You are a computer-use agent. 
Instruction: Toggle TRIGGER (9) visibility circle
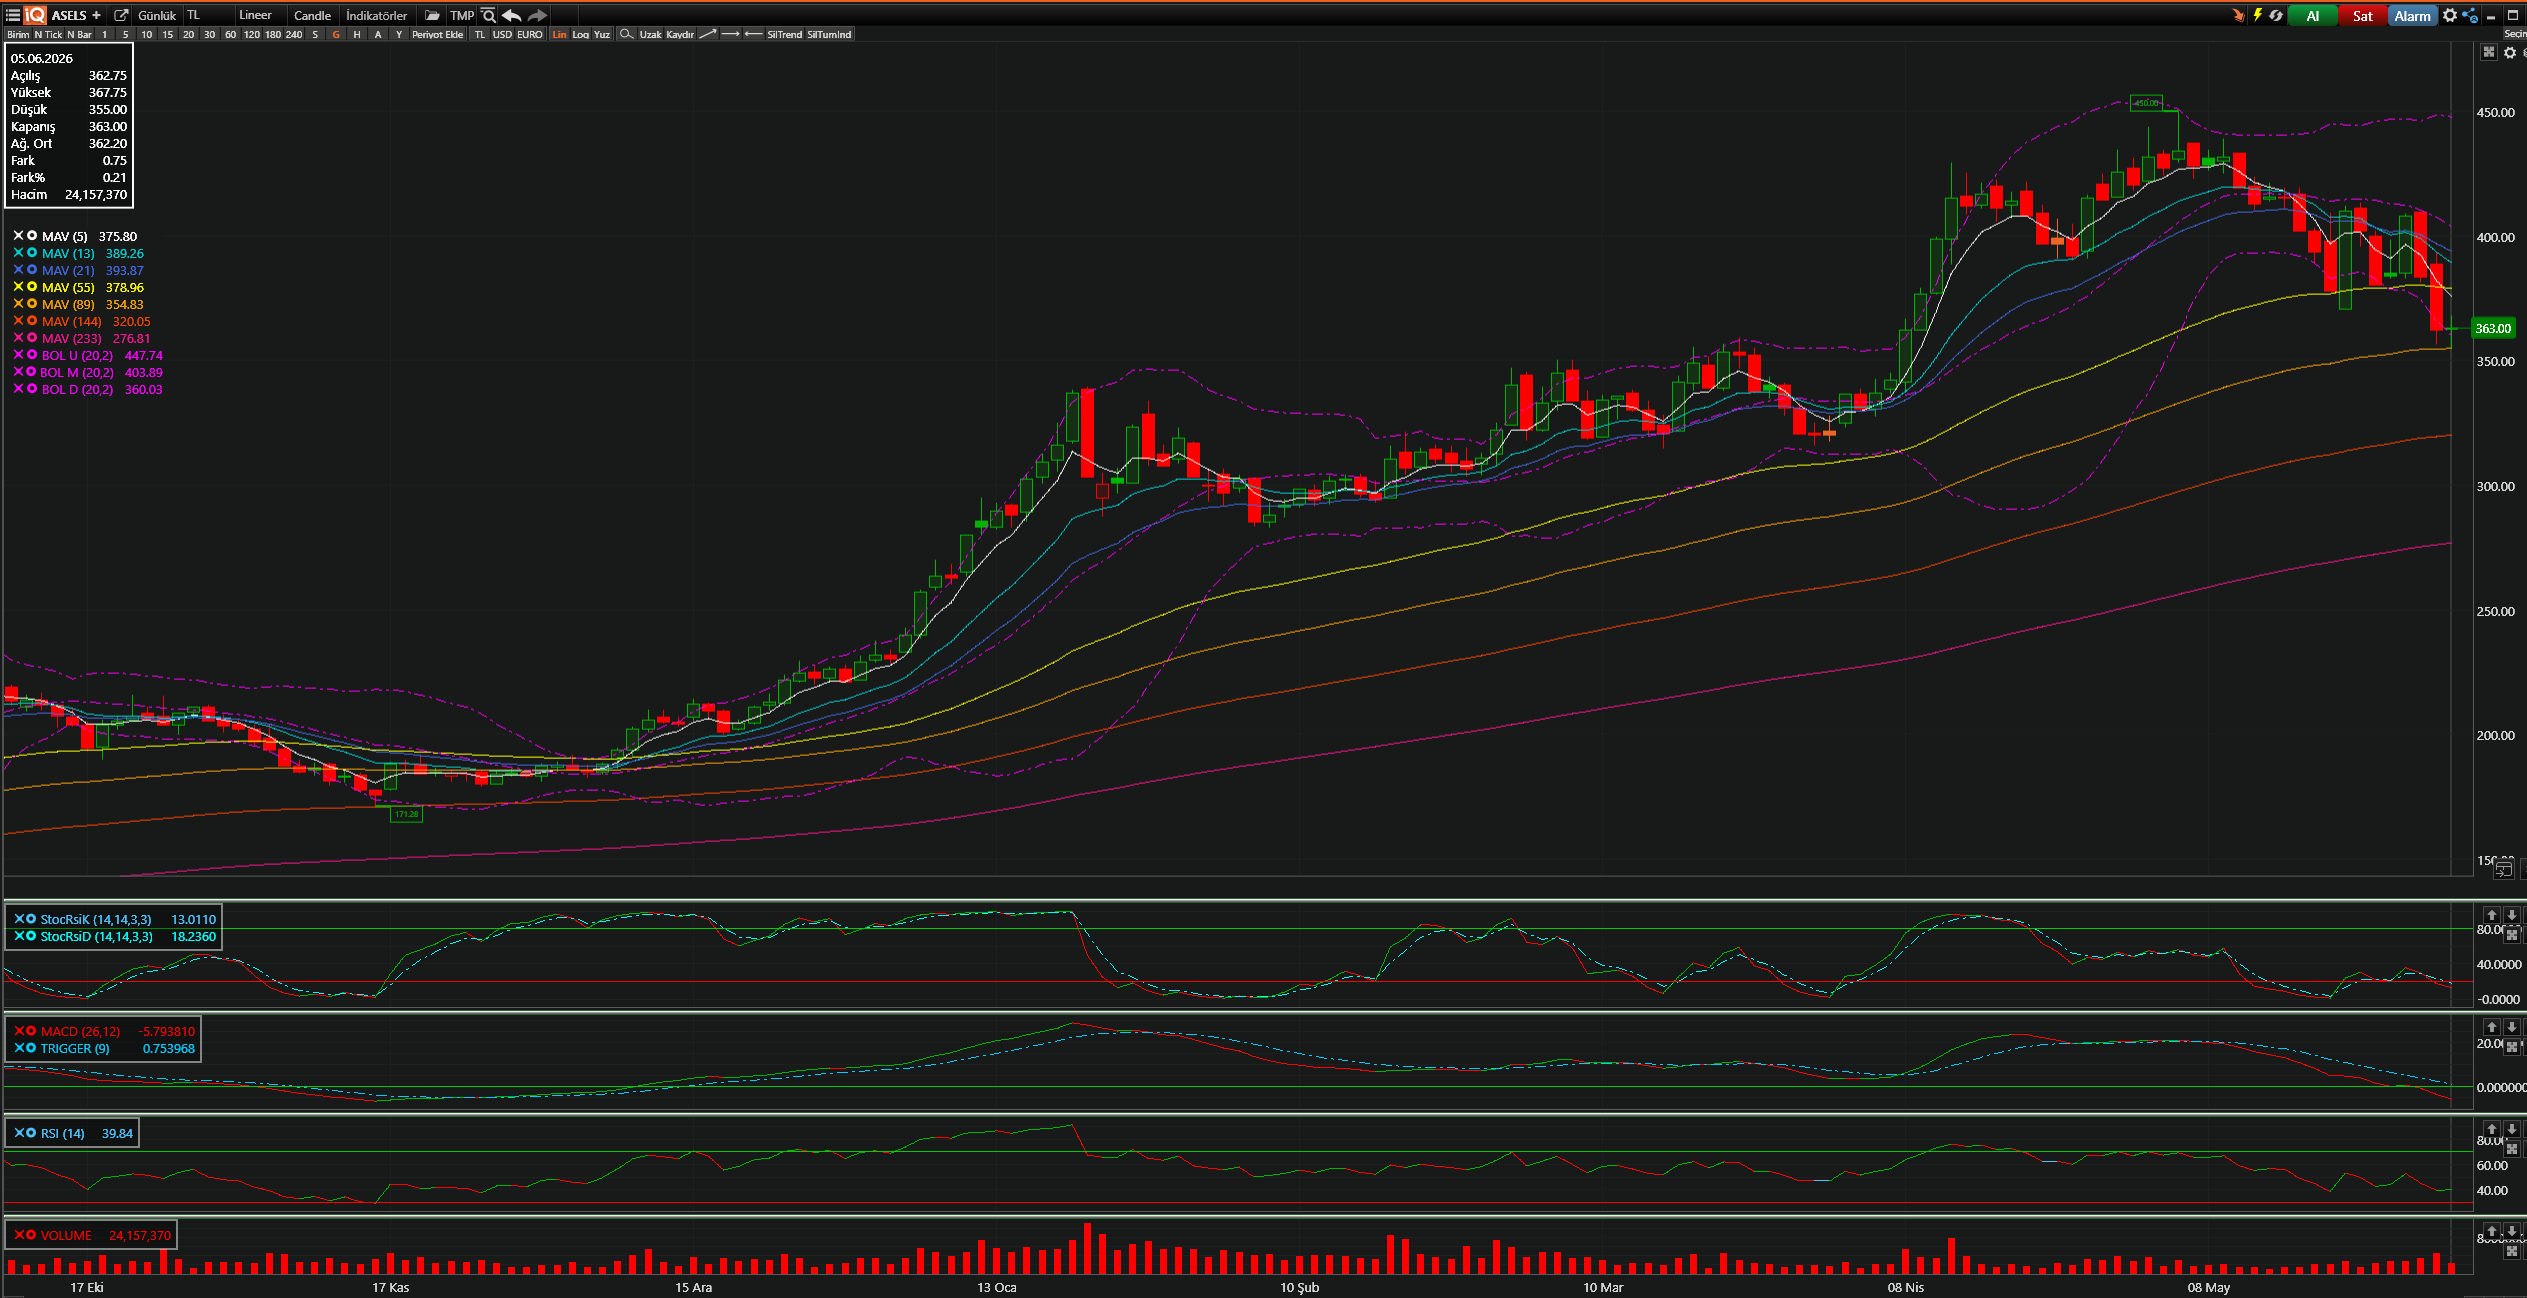pyautogui.click(x=31, y=1048)
